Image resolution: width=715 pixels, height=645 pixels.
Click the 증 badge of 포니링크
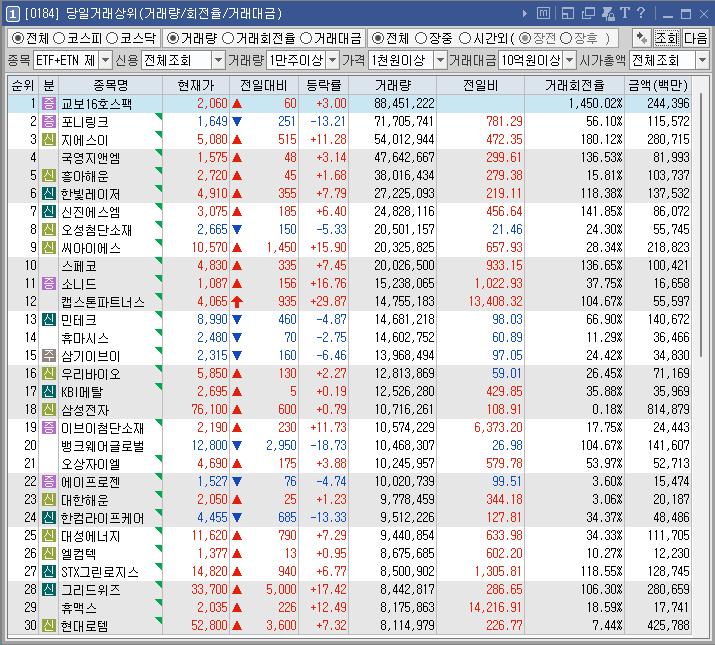pyautogui.click(x=49, y=121)
